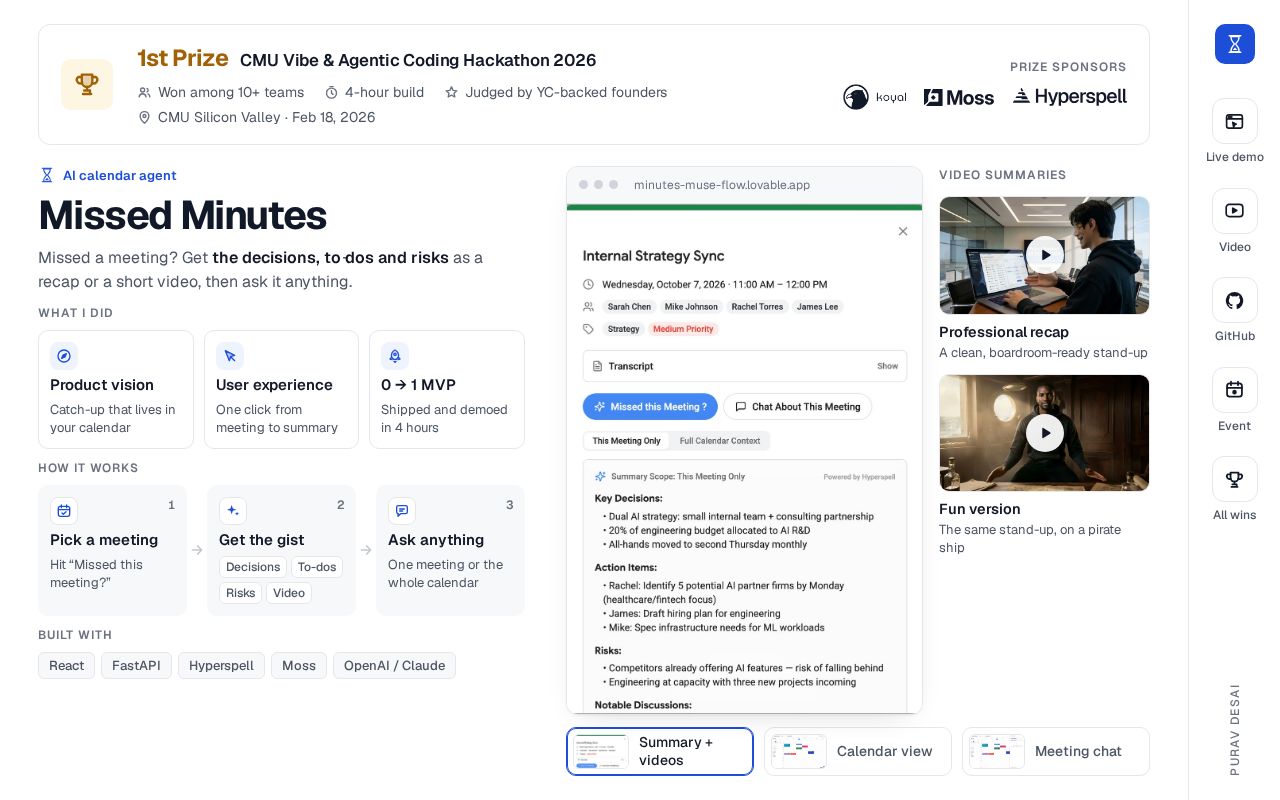Click the cursor icon on User experience card
This screenshot has height=800, width=1280.
[x=230, y=356]
